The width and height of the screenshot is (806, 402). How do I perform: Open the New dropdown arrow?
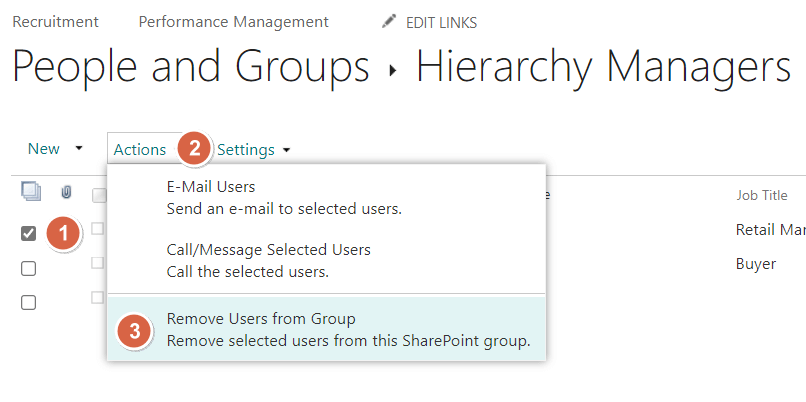point(79,149)
